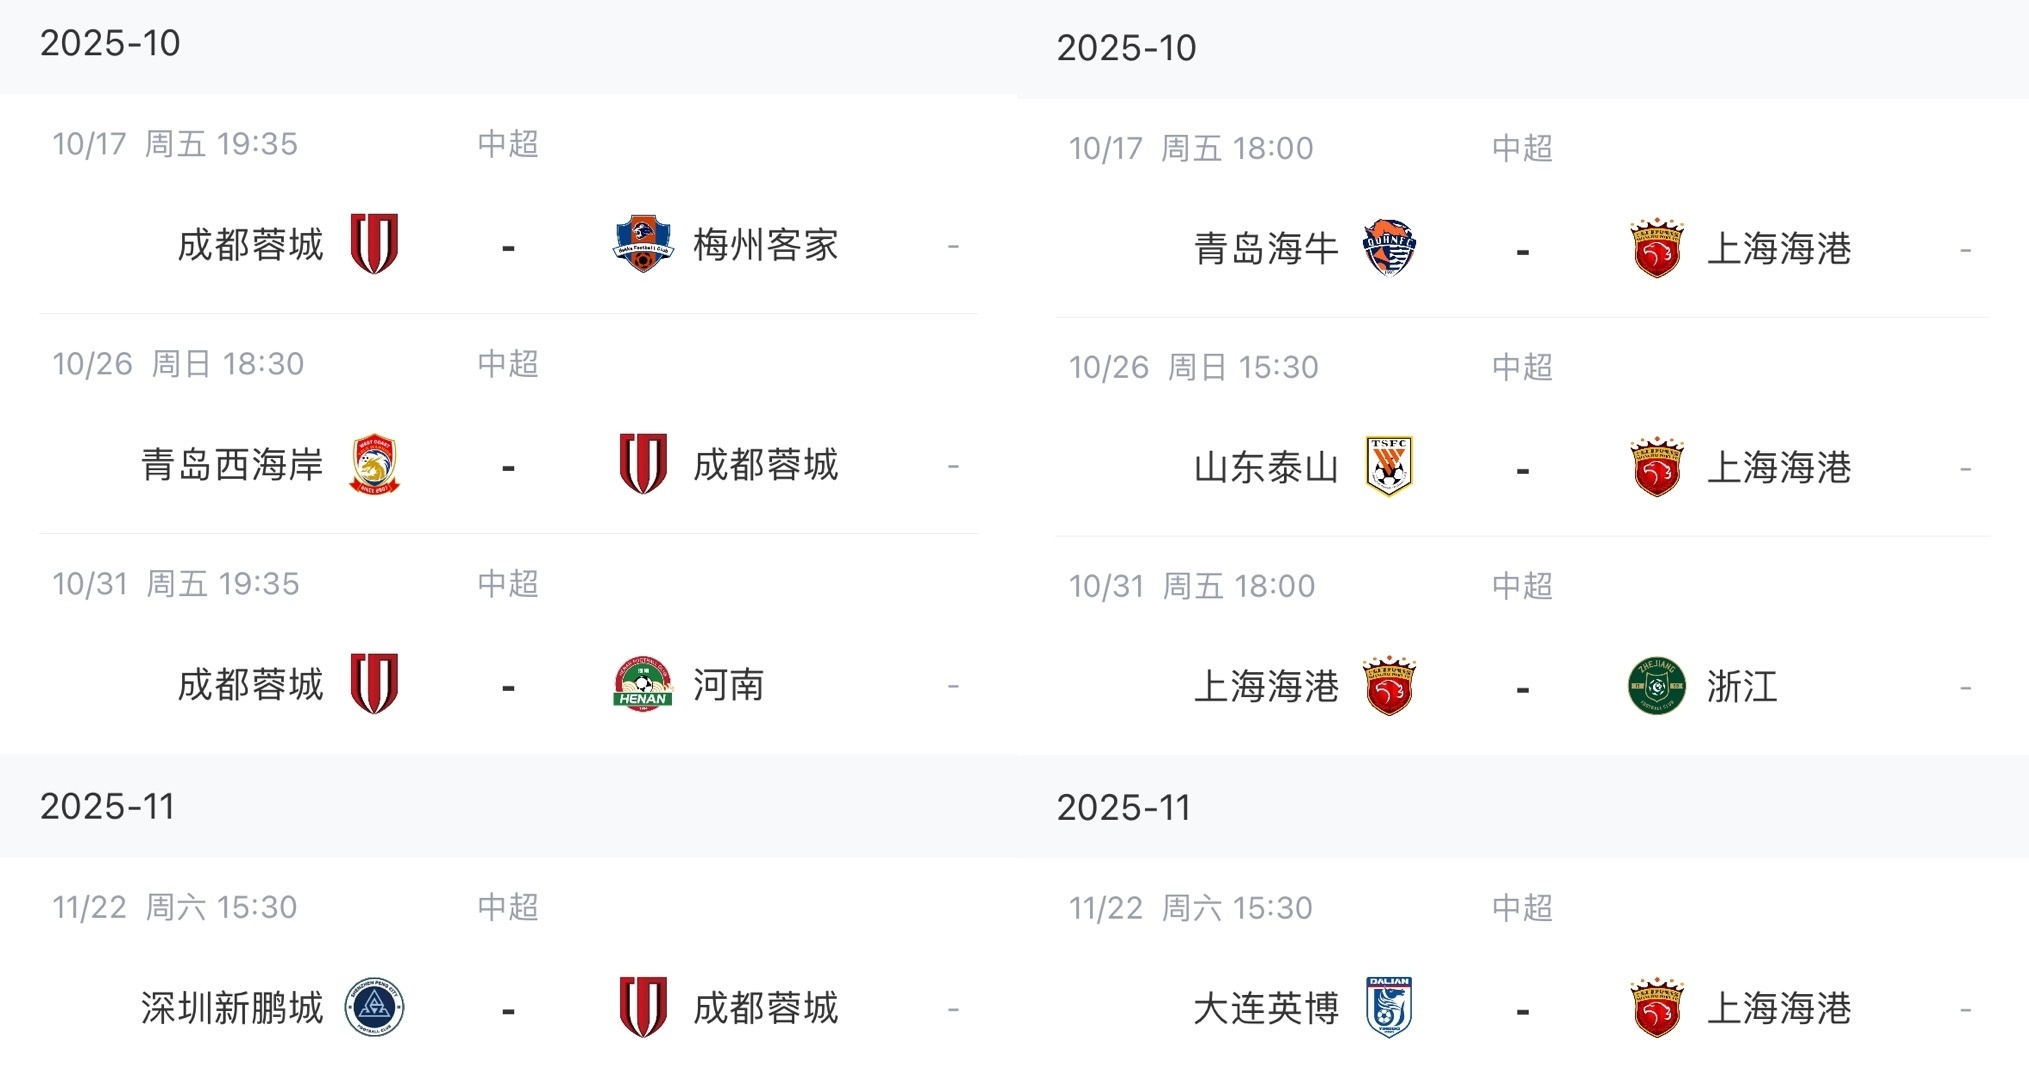Click the 青岛西海岸 team name

tap(232, 465)
